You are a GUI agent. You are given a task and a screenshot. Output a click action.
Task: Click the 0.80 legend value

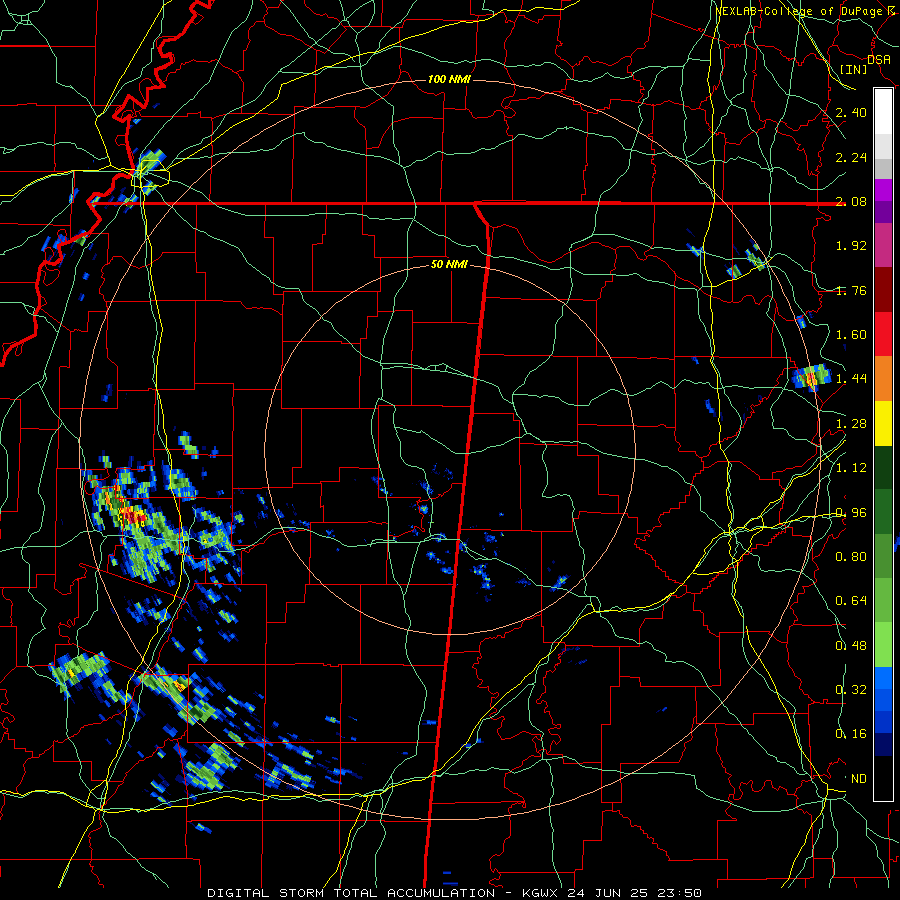(851, 557)
